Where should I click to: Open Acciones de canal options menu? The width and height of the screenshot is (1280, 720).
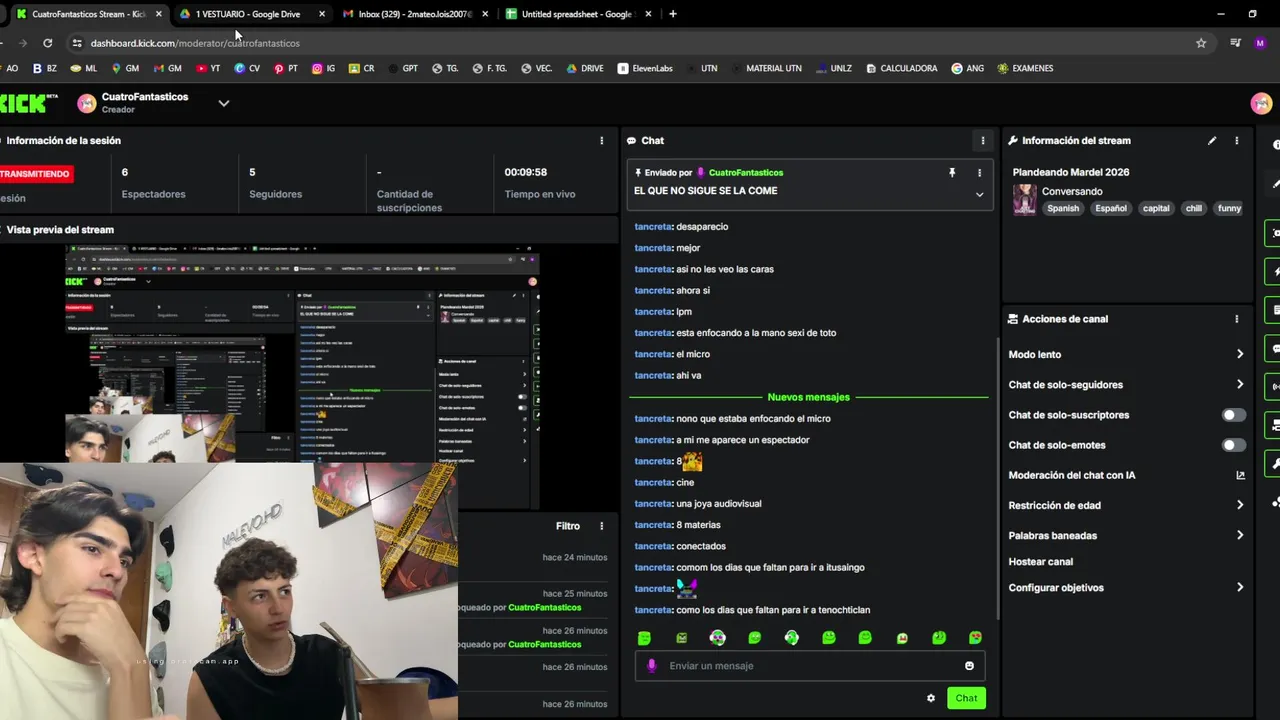pos(1236,319)
